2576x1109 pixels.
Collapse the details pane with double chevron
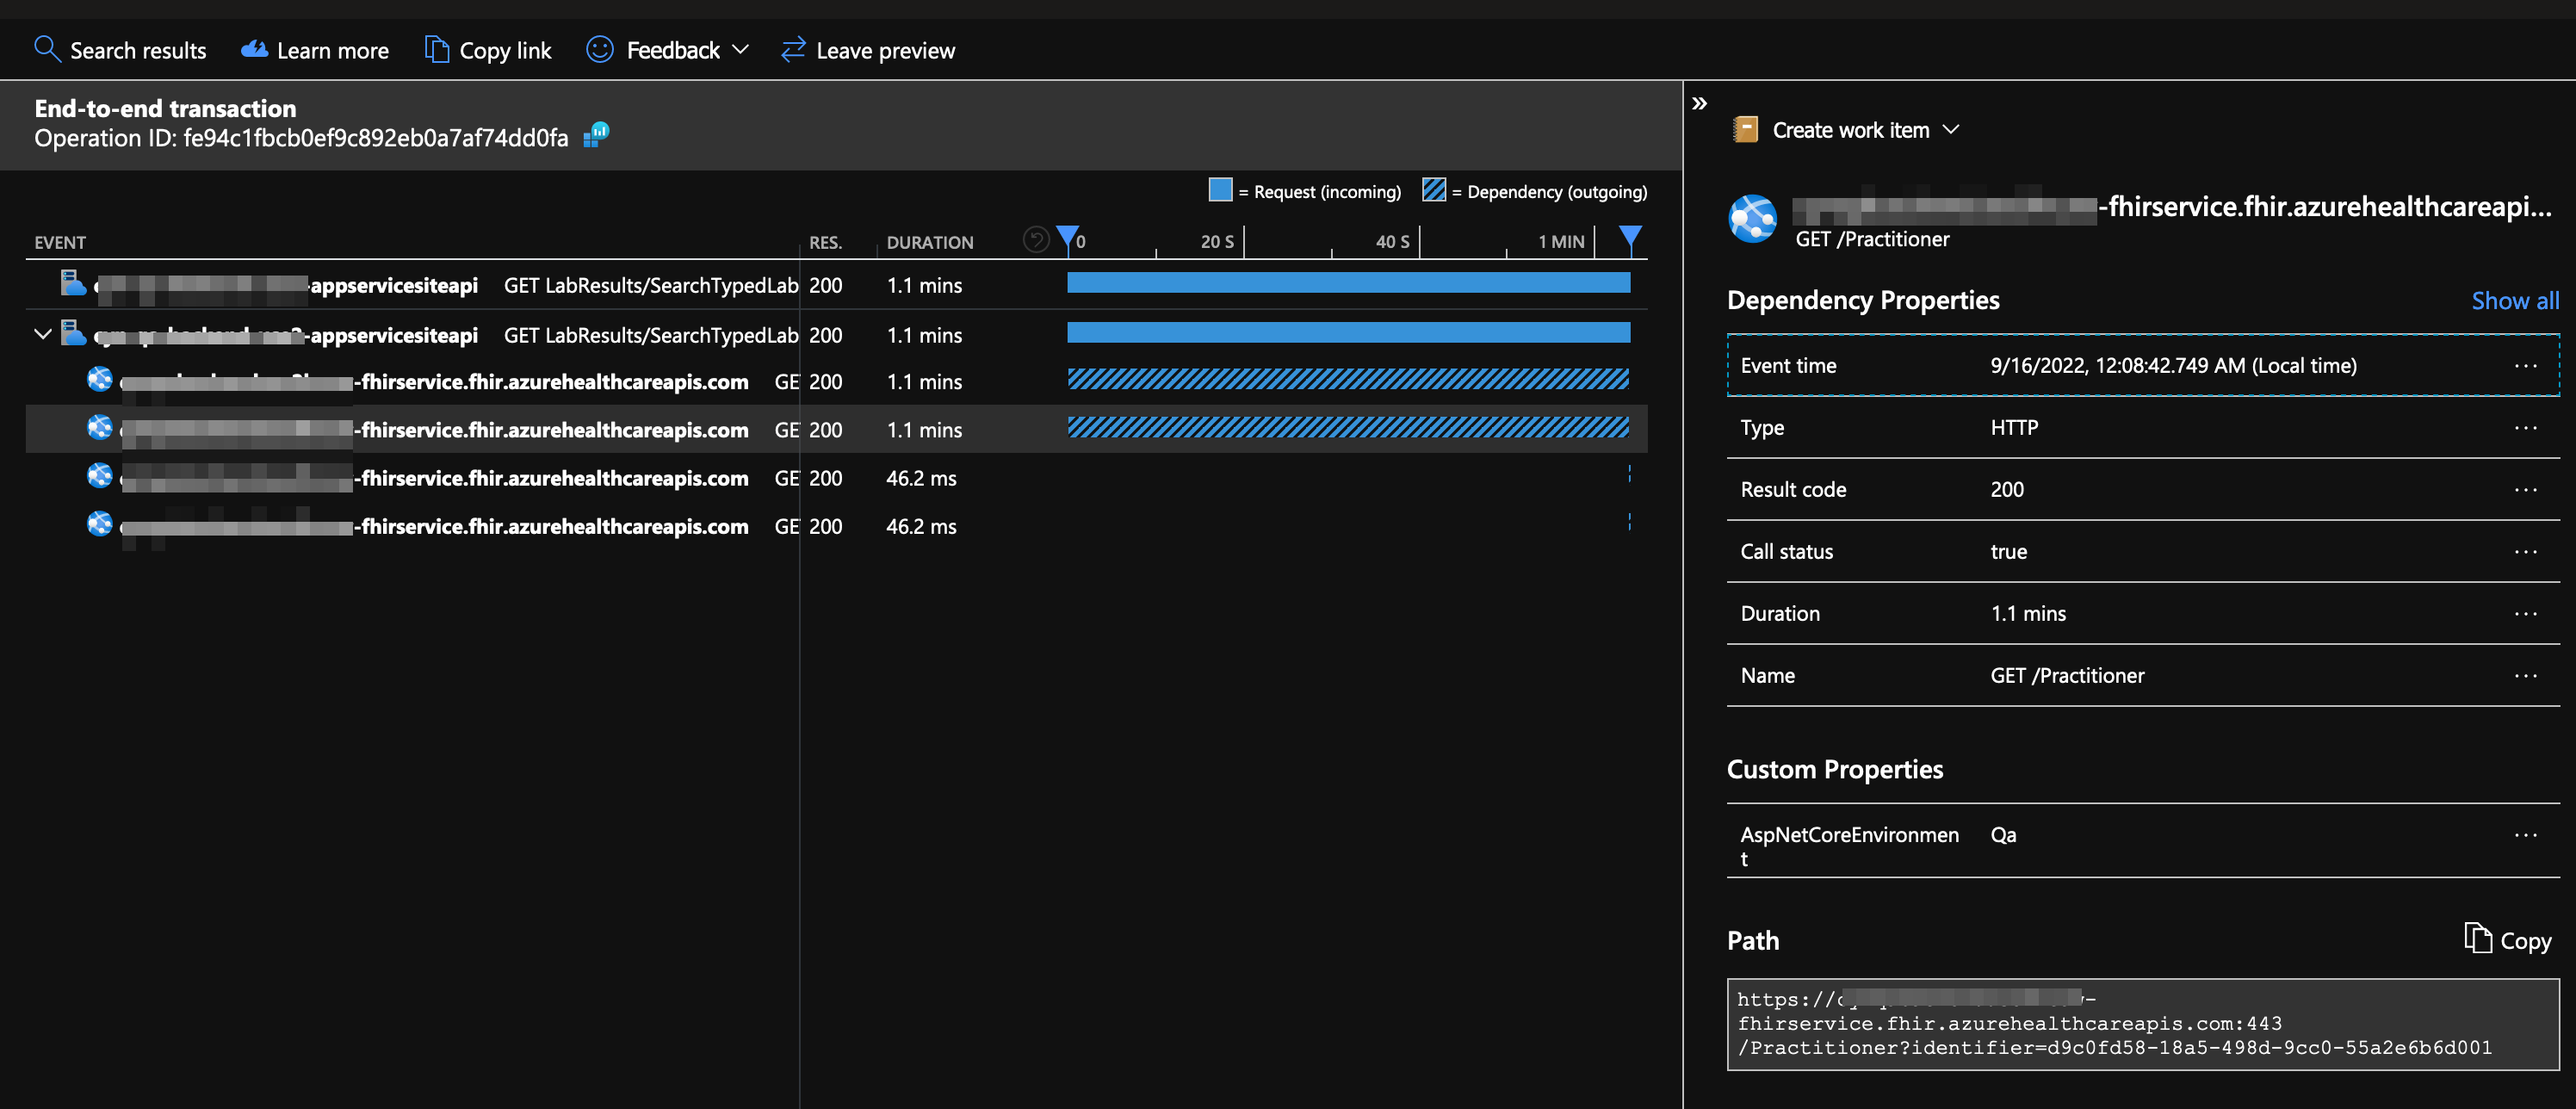(1699, 103)
